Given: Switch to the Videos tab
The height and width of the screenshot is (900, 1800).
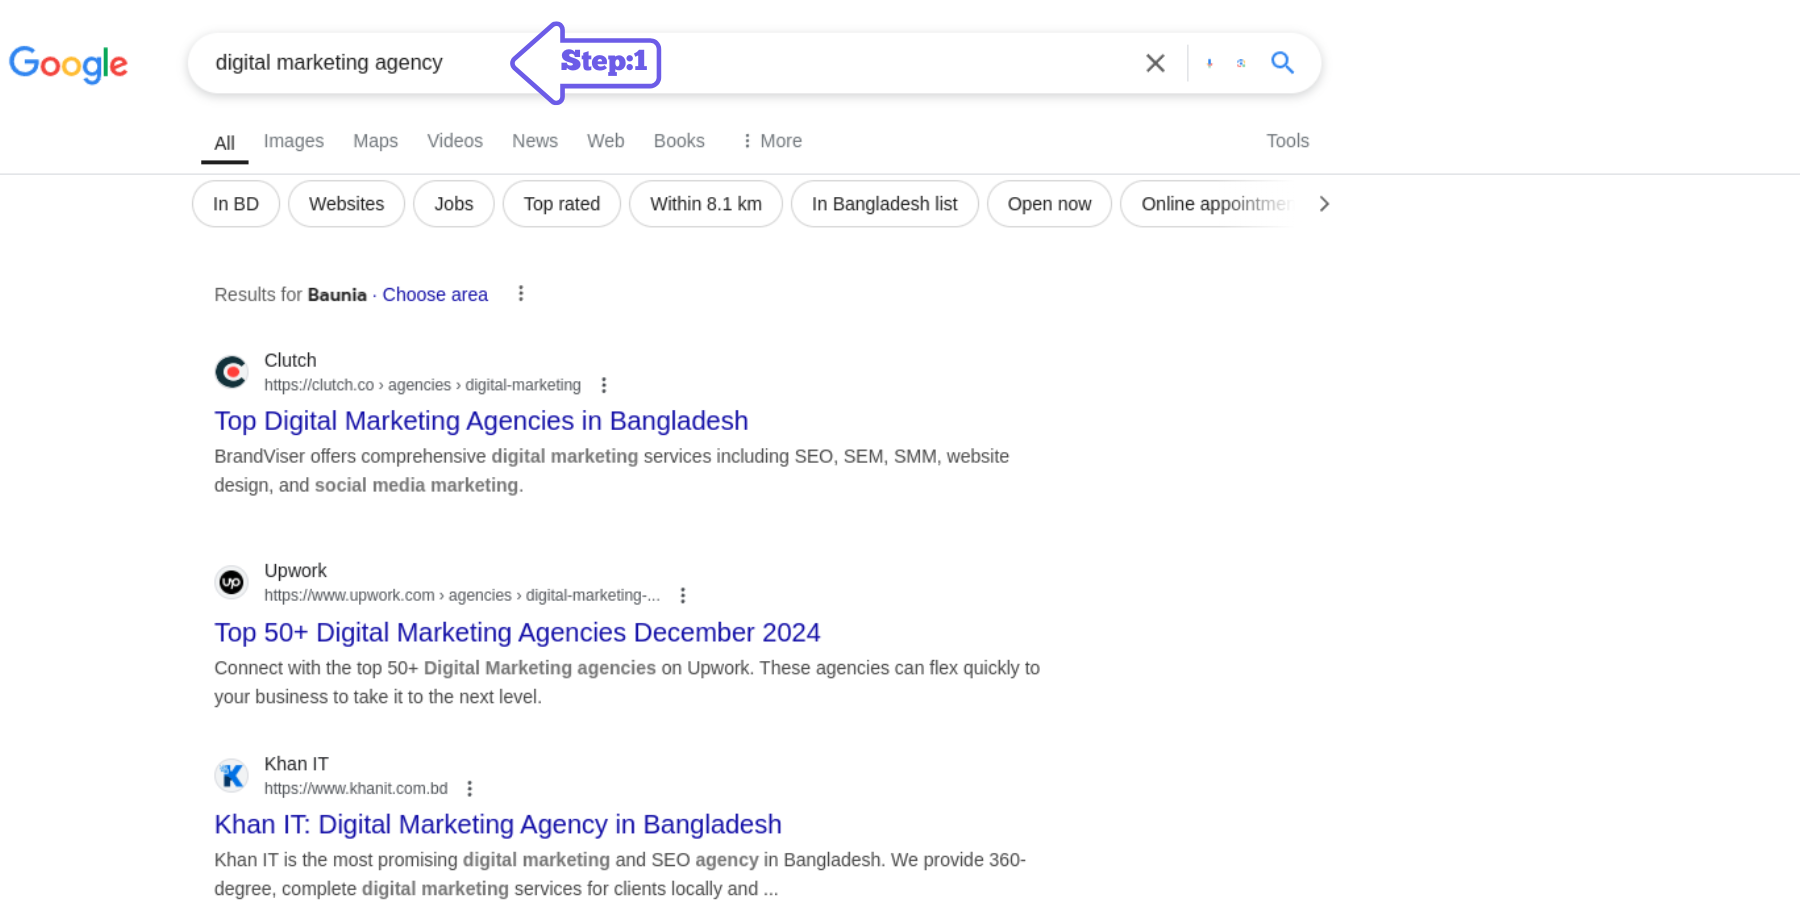Looking at the screenshot, I should pos(455,141).
